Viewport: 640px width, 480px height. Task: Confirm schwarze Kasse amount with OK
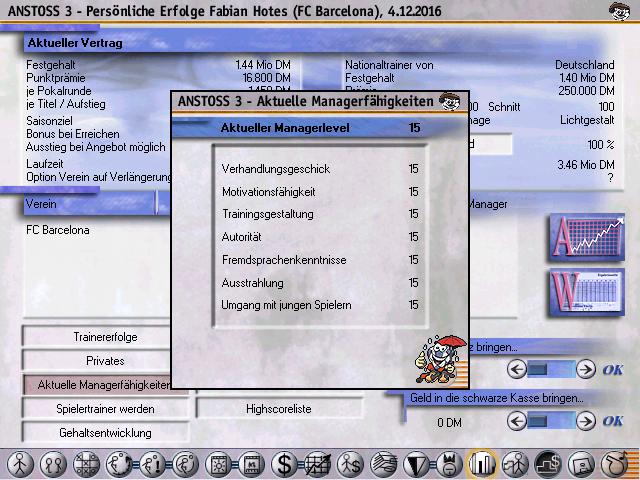point(613,420)
